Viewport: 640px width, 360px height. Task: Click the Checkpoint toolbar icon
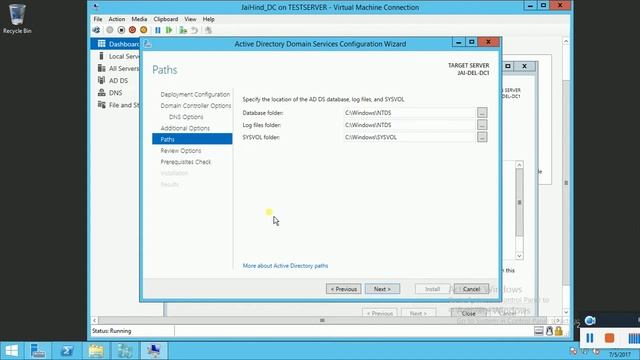click(183, 30)
